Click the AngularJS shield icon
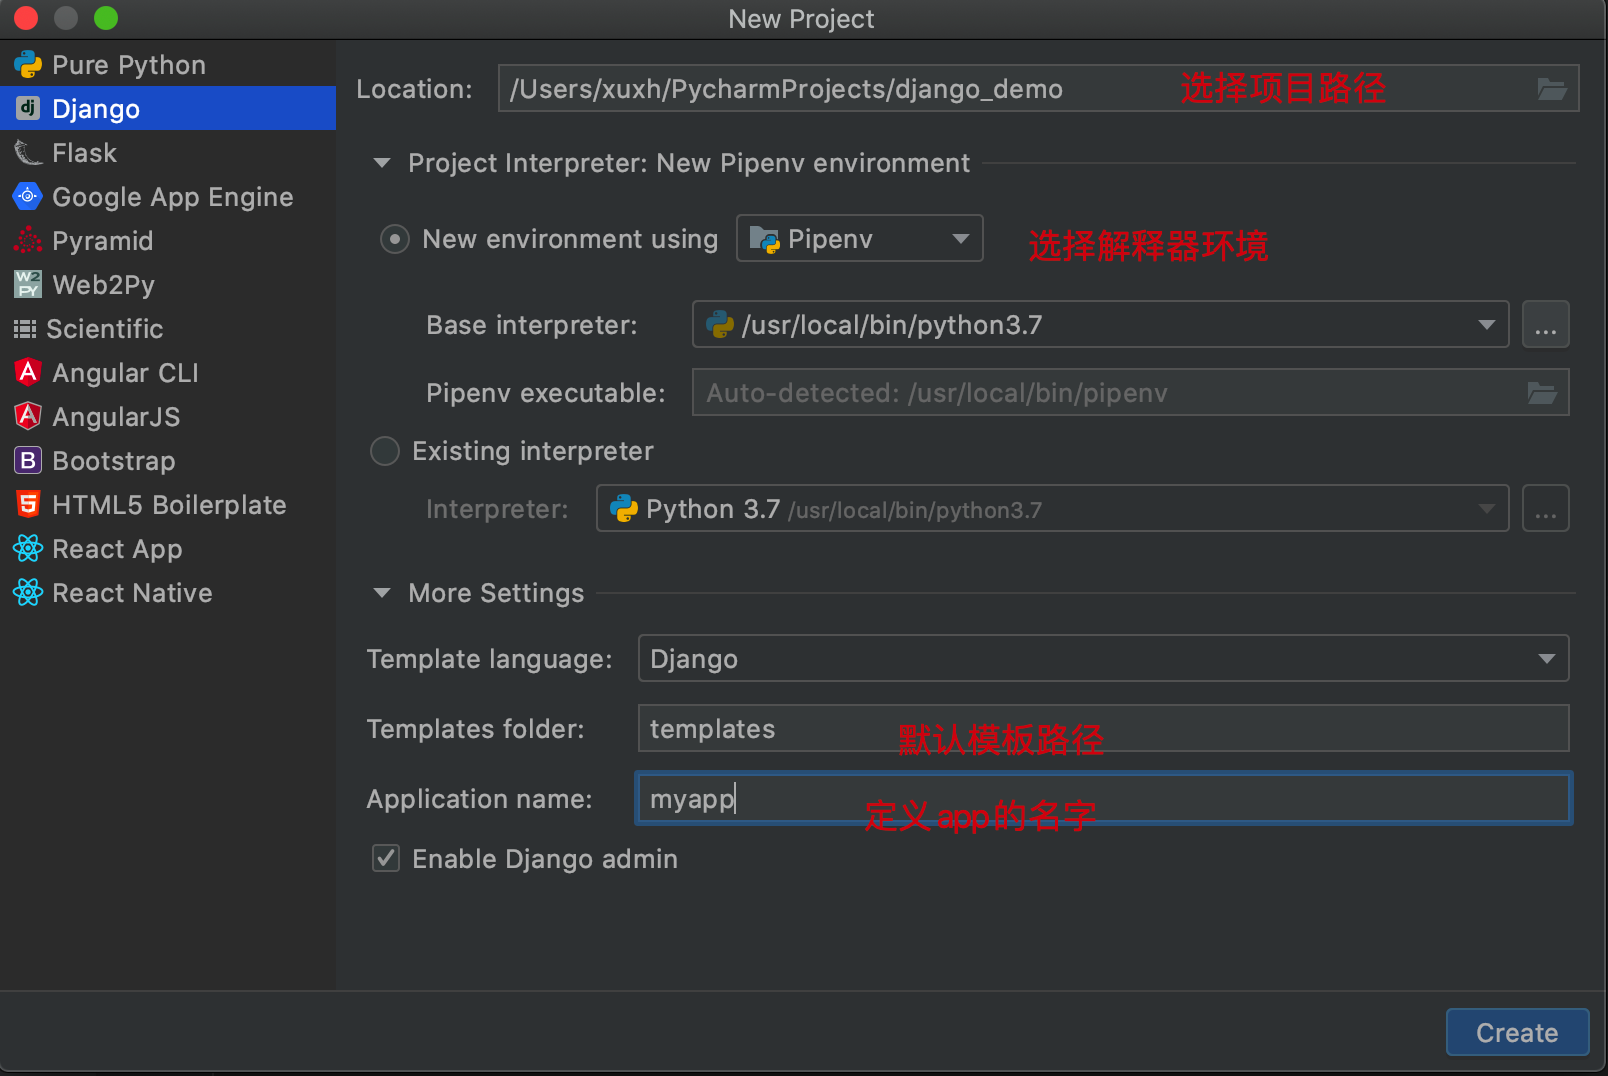Screen dimensions: 1608x1076 click(x=28, y=416)
